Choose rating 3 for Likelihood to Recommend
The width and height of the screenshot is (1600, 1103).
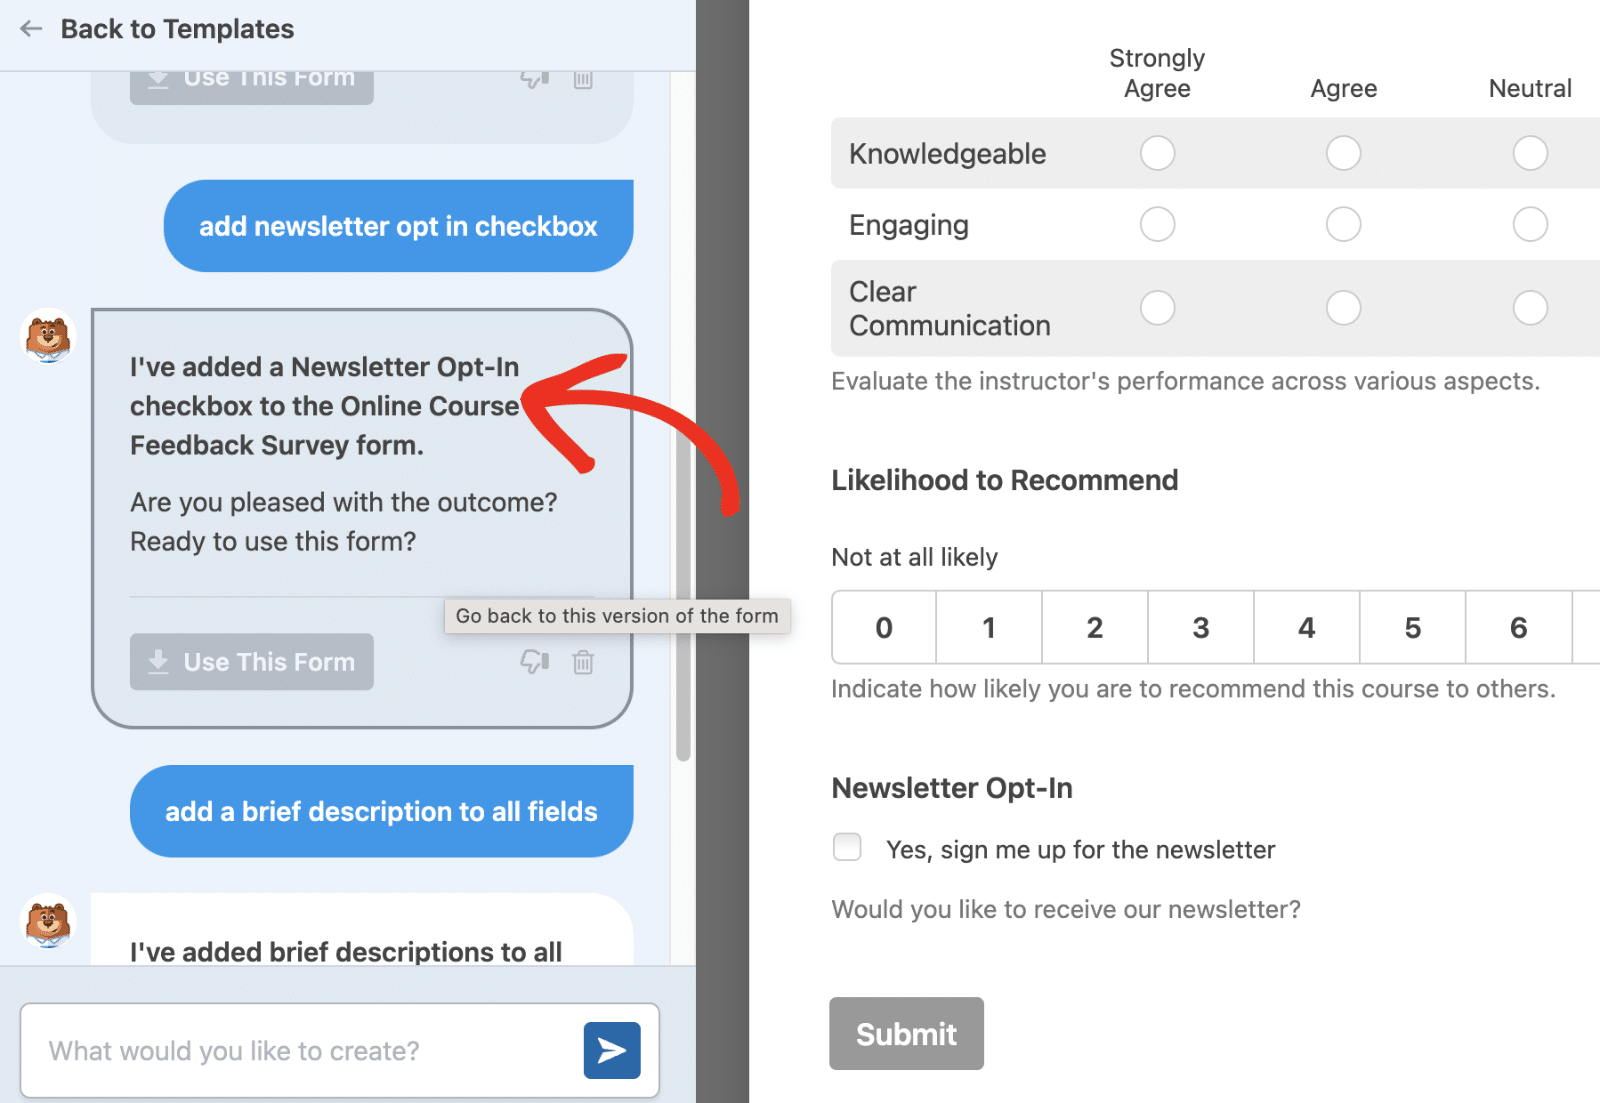(1200, 628)
